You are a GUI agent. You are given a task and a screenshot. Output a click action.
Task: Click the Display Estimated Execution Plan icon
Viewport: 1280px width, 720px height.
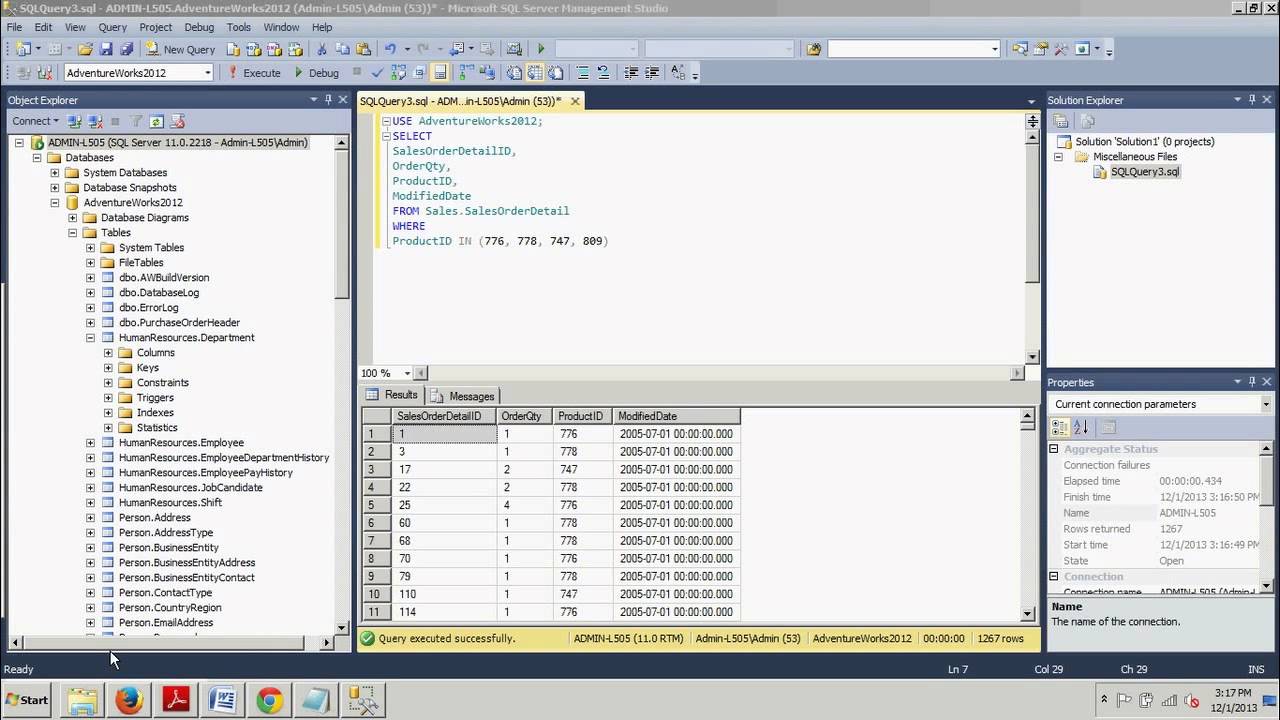tap(398, 73)
